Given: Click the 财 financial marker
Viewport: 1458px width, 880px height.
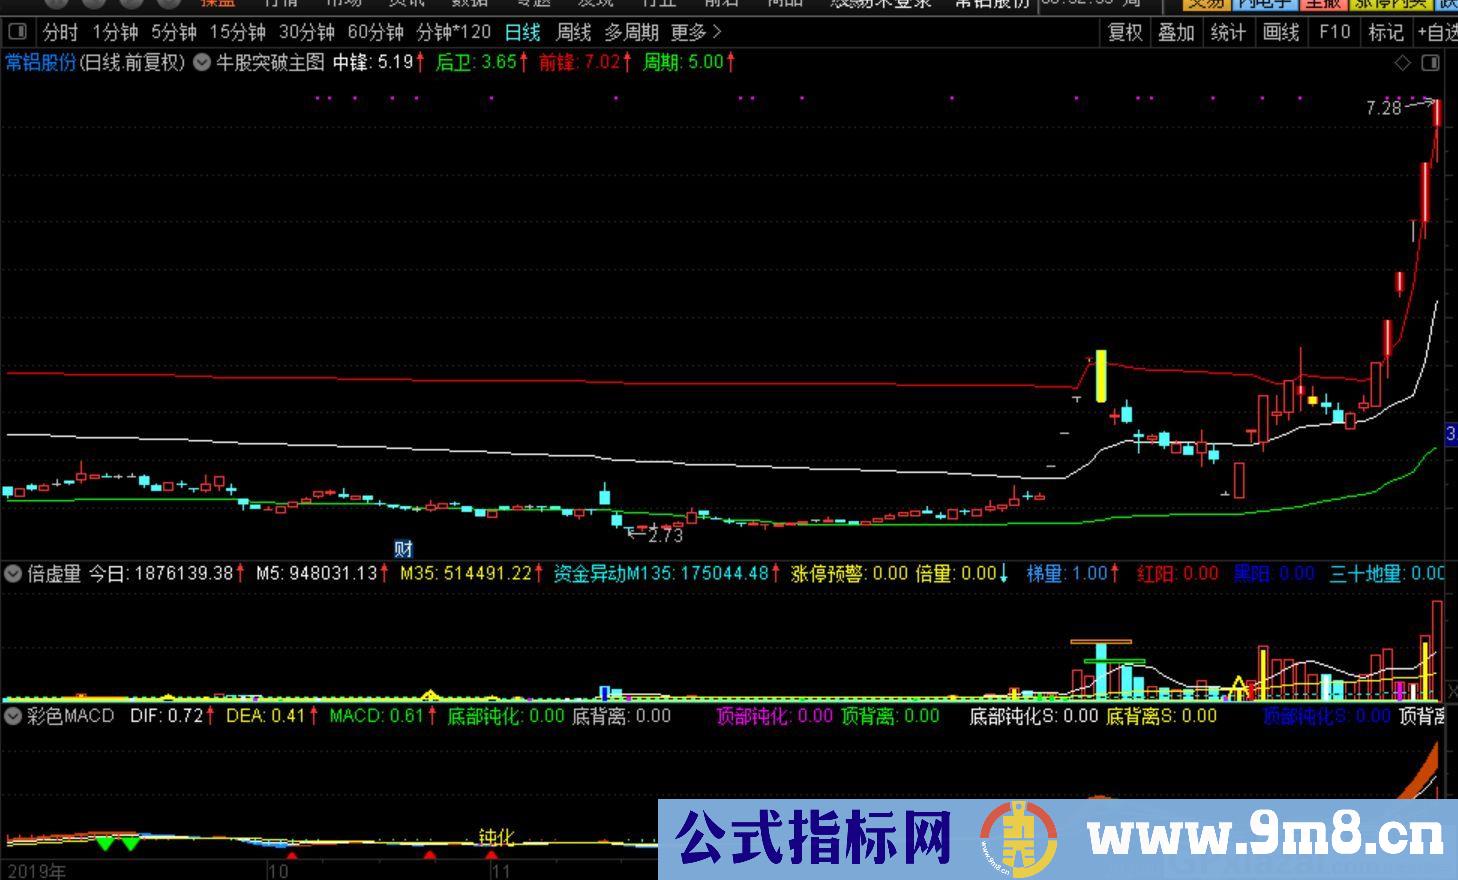Looking at the screenshot, I should 403,549.
